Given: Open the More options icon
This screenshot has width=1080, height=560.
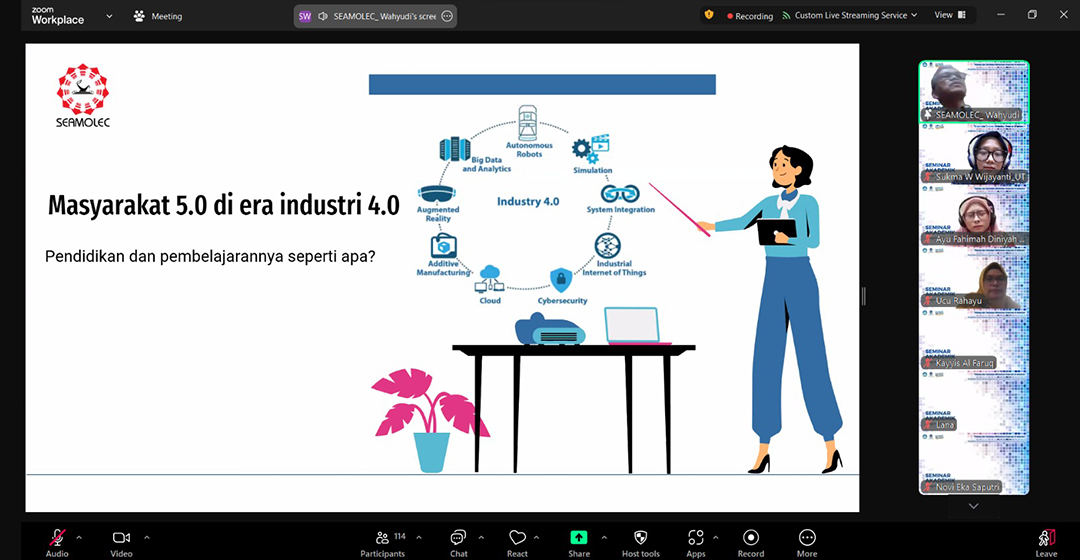Looking at the screenshot, I should coord(807,538).
